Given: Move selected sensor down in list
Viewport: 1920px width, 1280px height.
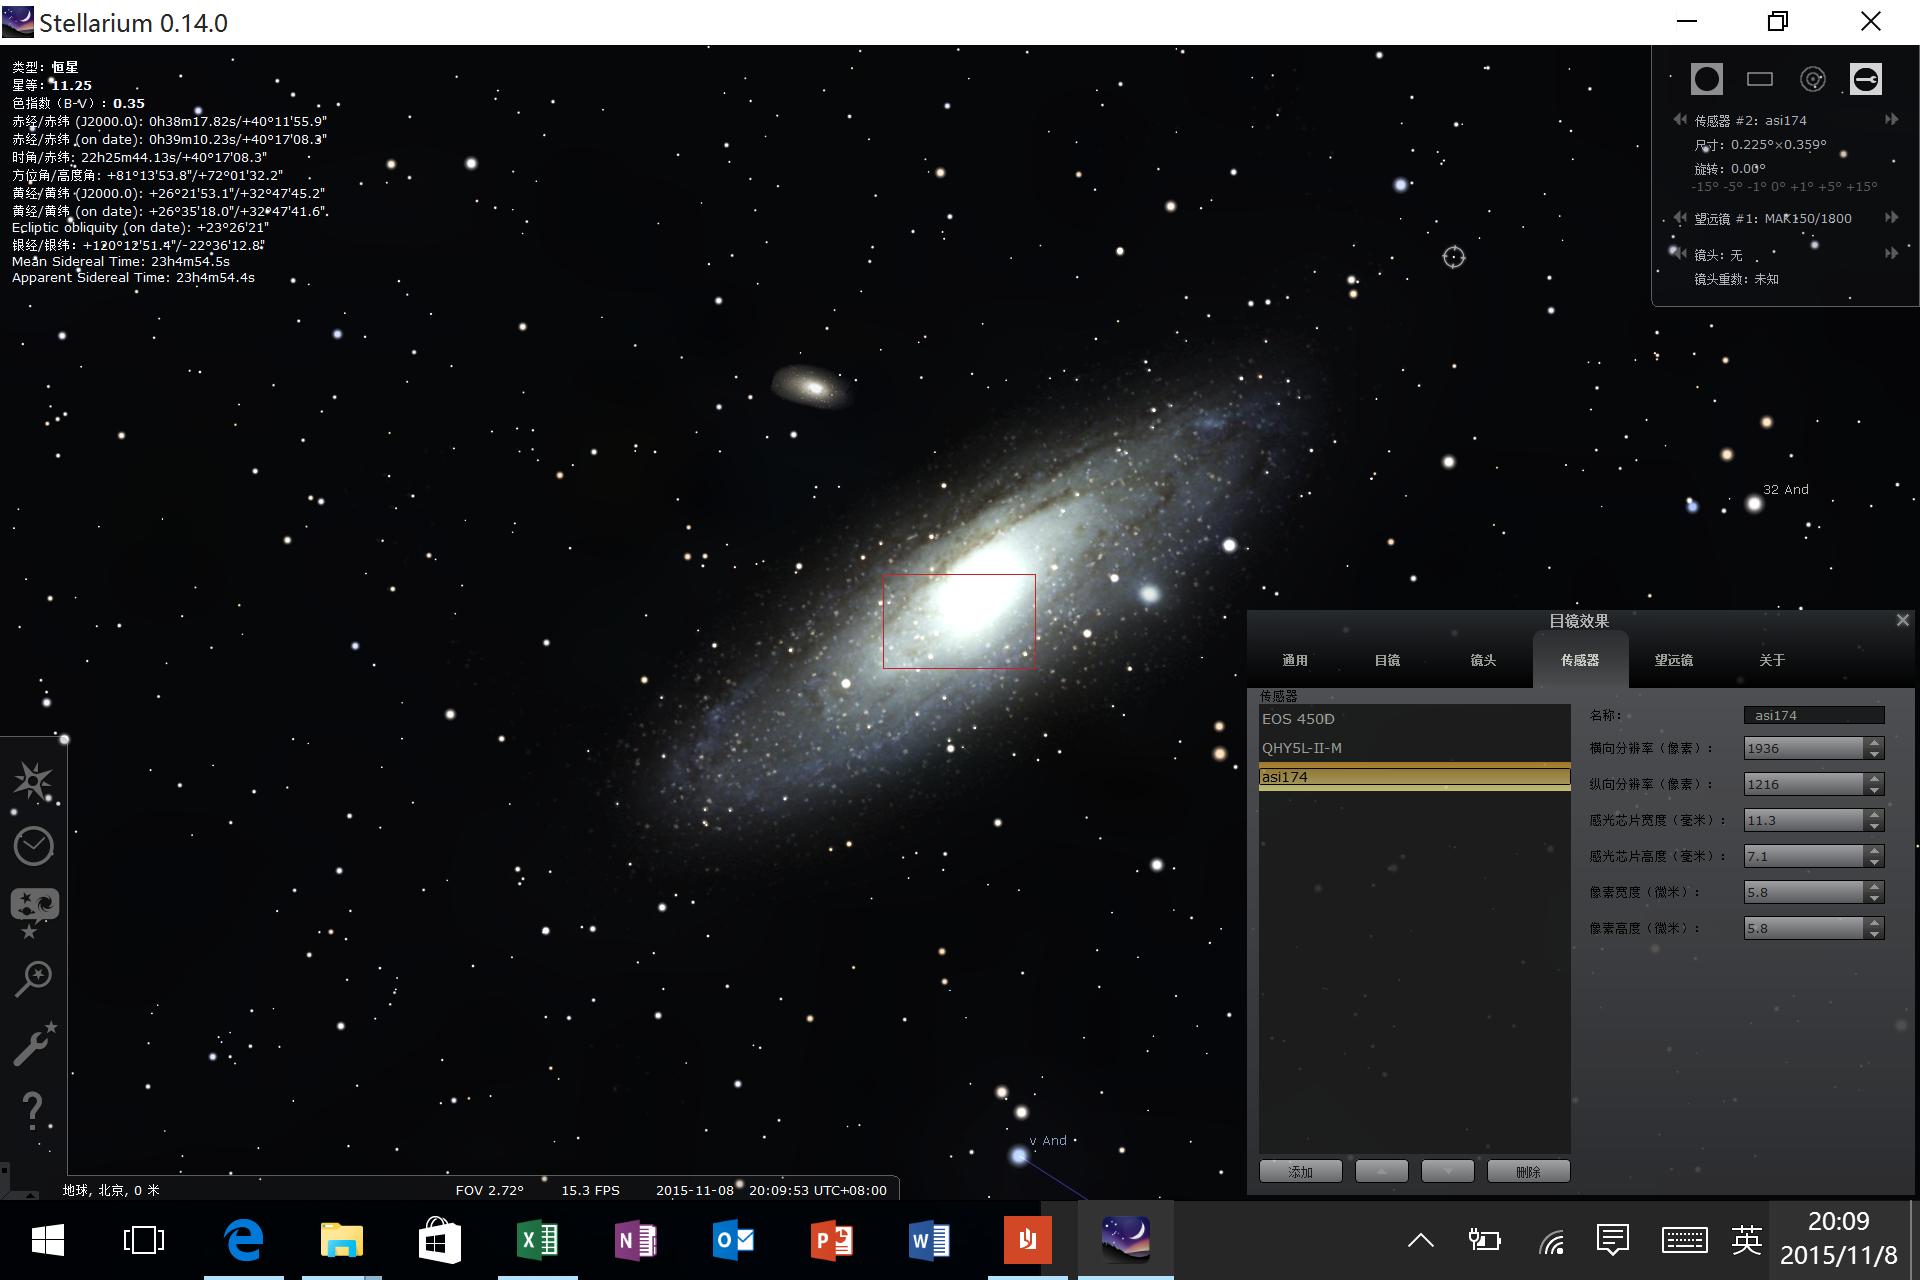Looking at the screenshot, I should [x=1448, y=1171].
